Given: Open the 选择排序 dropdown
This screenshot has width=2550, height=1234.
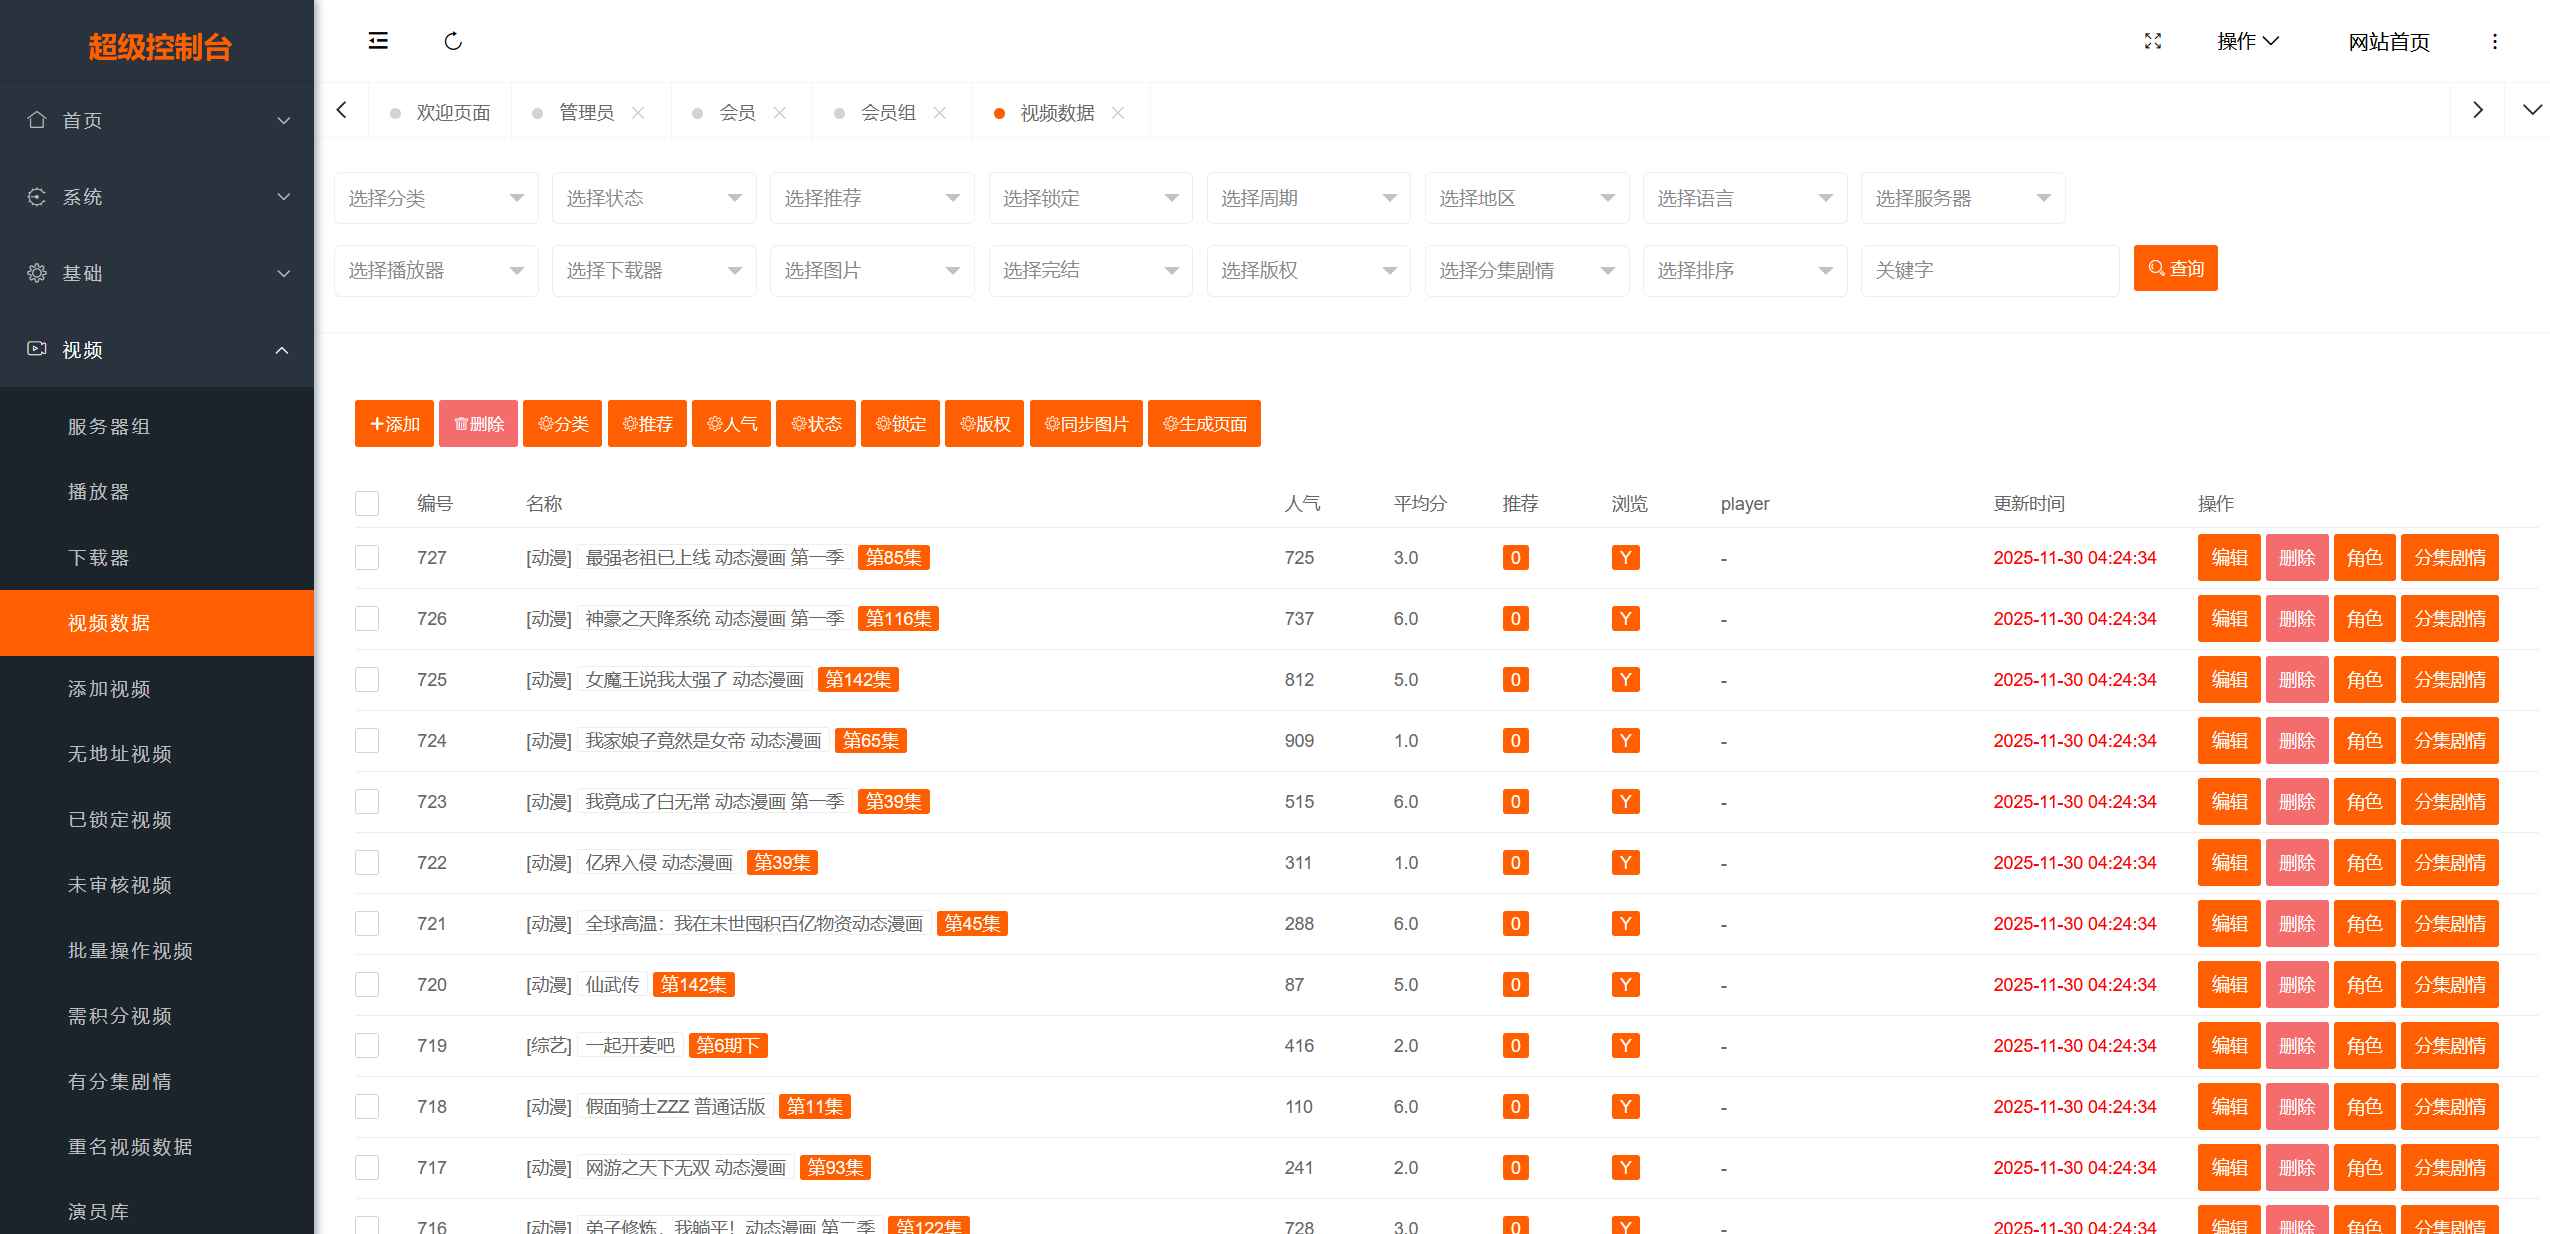Looking at the screenshot, I should pos(1744,270).
